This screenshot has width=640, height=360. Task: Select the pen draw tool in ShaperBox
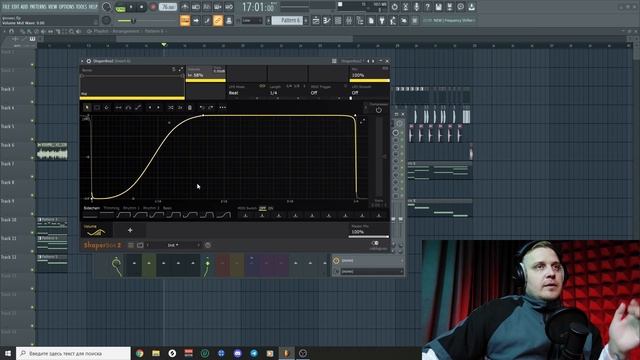coord(107,107)
